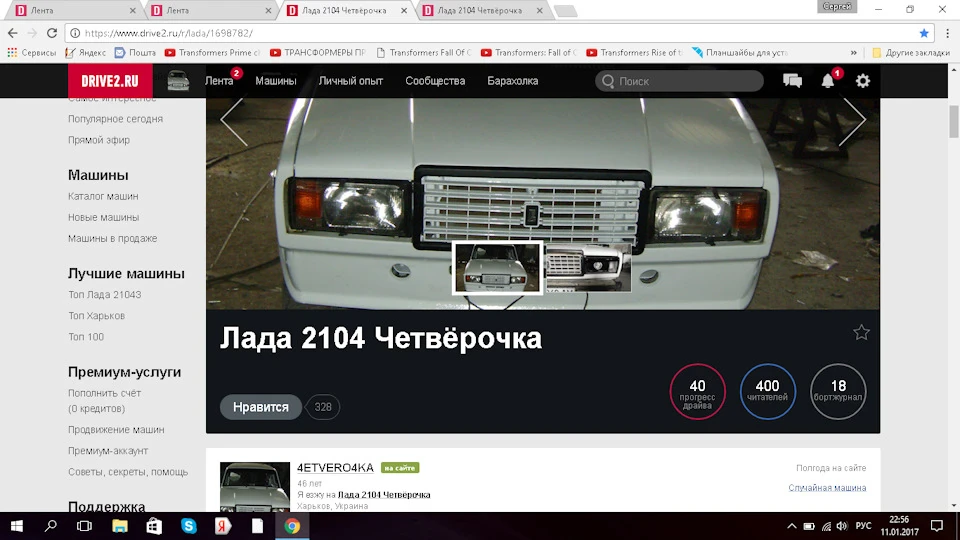Open Task View in the taskbar
The height and width of the screenshot is (540, 960).
[84, 526]
